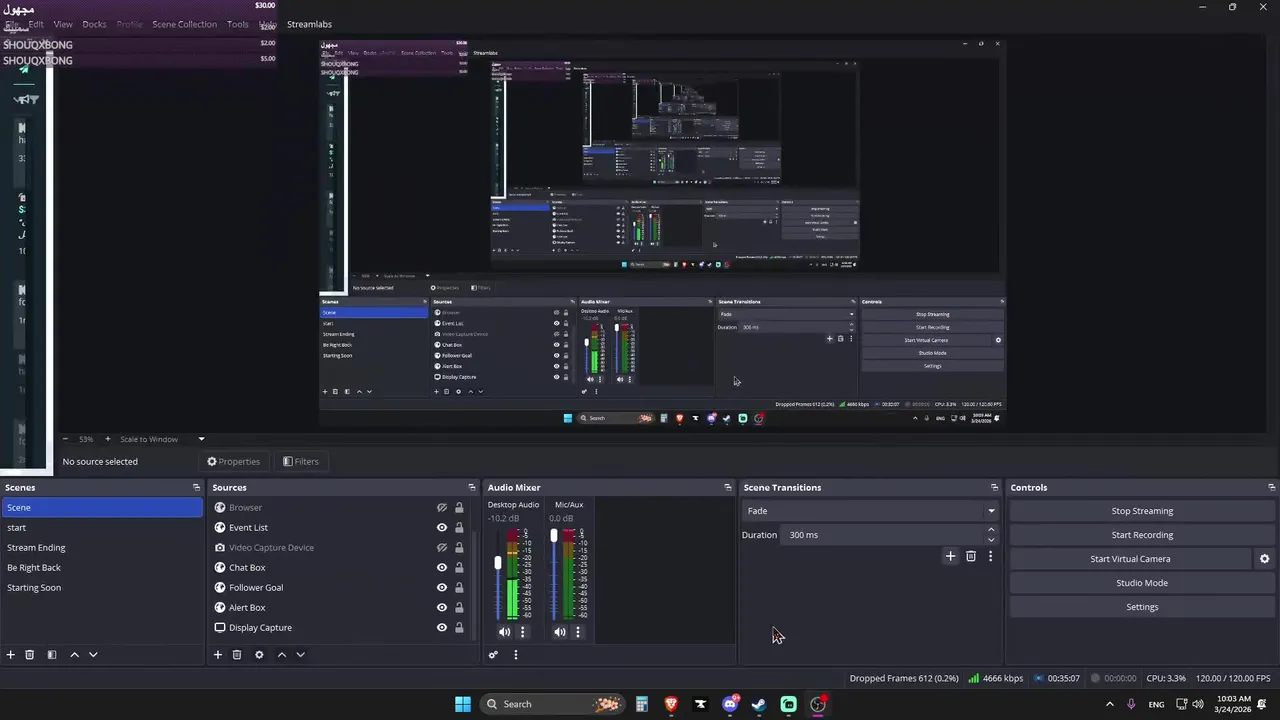The height and width of the screenshot is (720, 1280).
Task: Click the taskbar Search box
Action: tap(553, 704)
